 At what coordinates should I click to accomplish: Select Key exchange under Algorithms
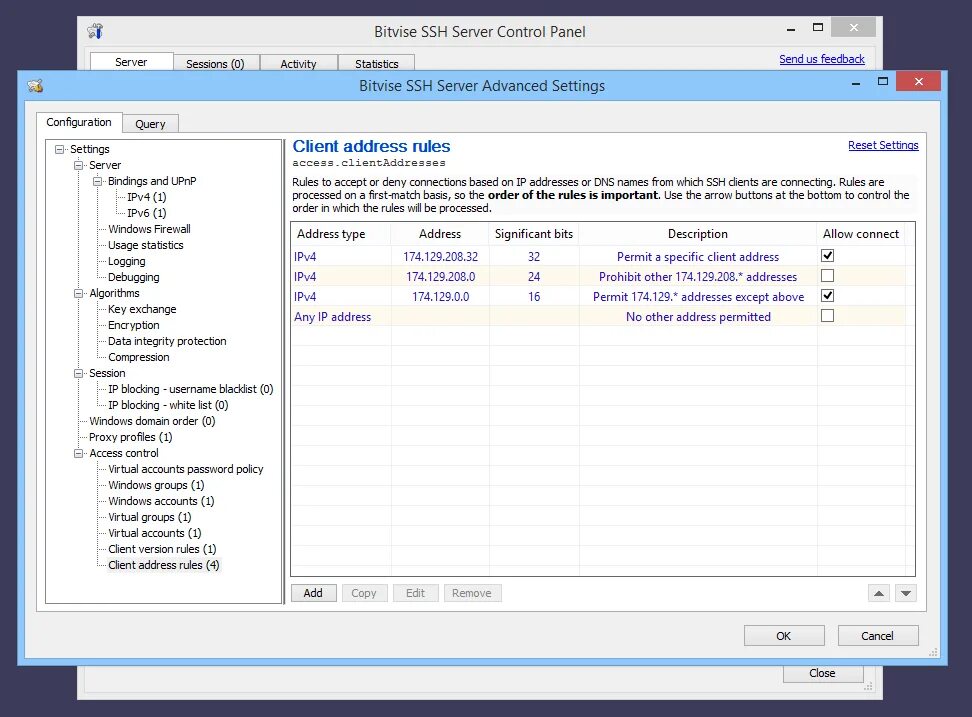142,309
